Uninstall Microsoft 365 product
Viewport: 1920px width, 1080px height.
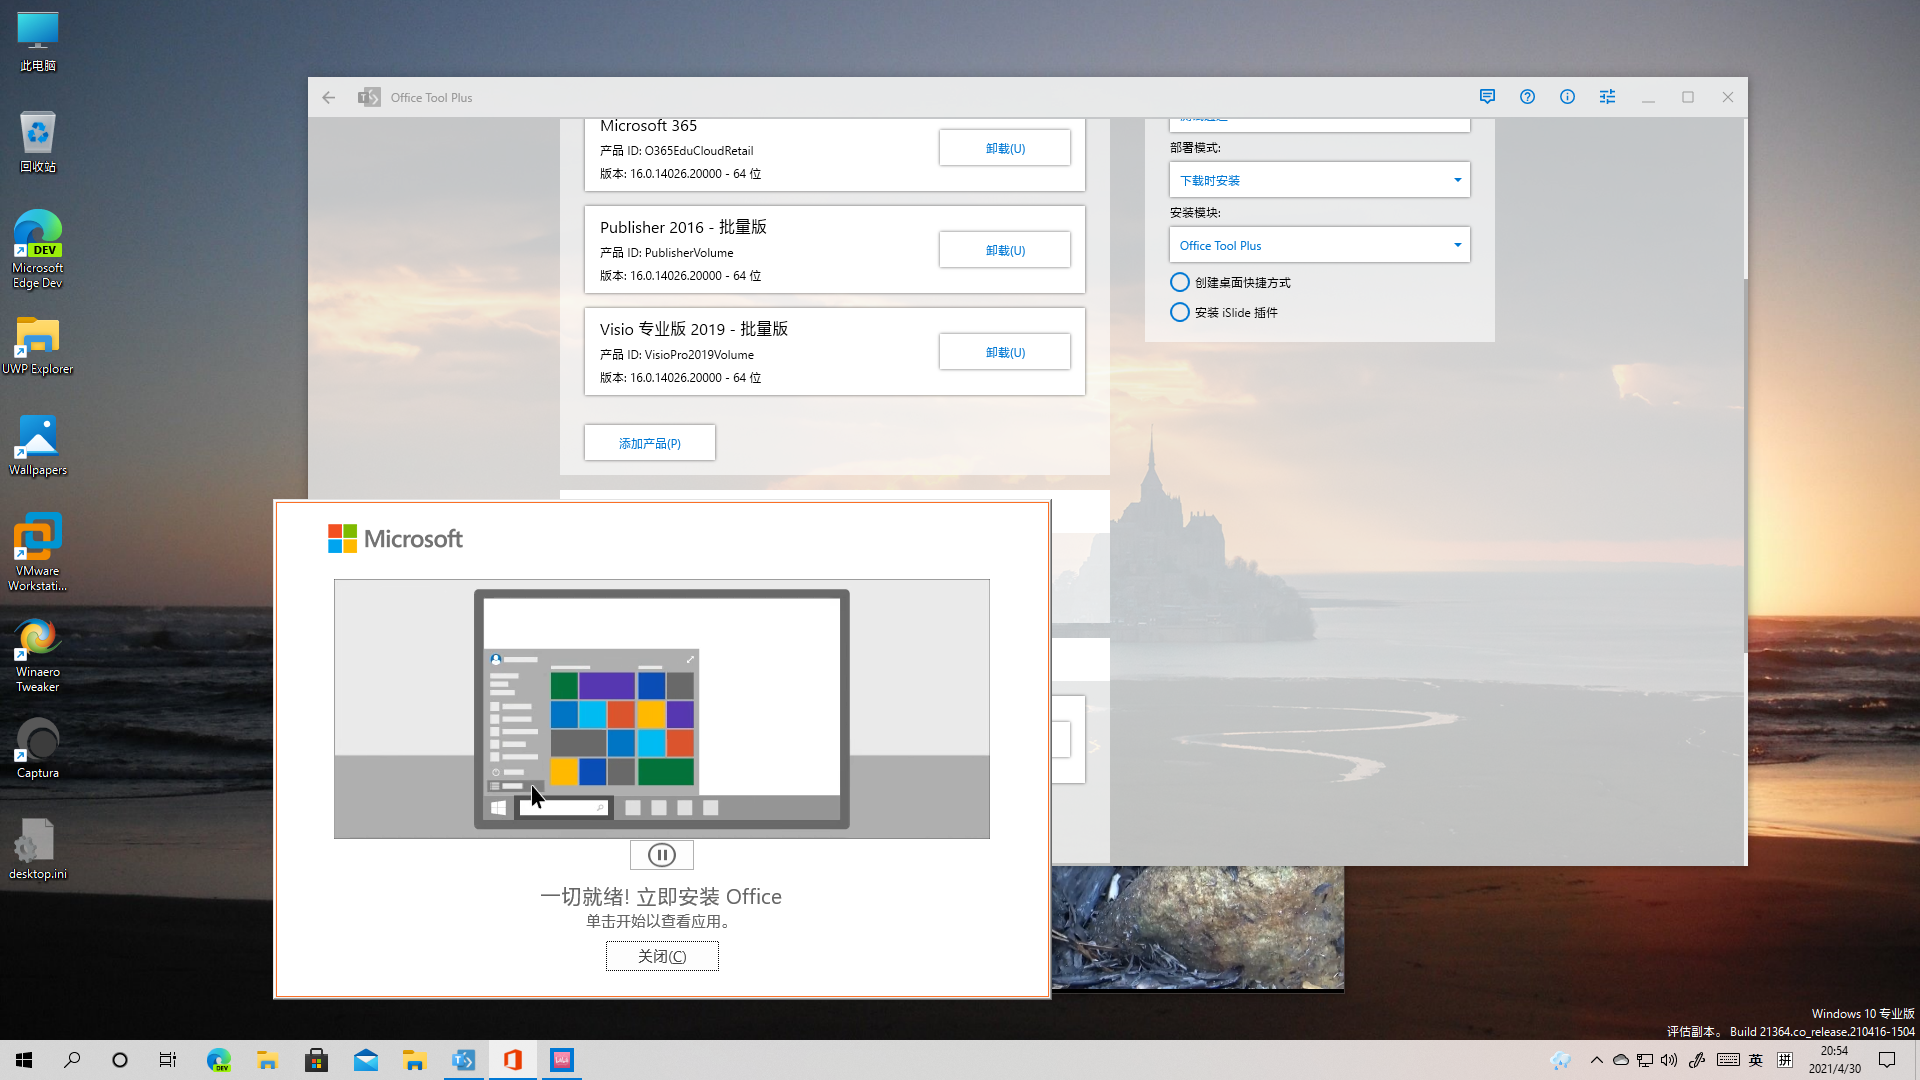click(1005, 148)
